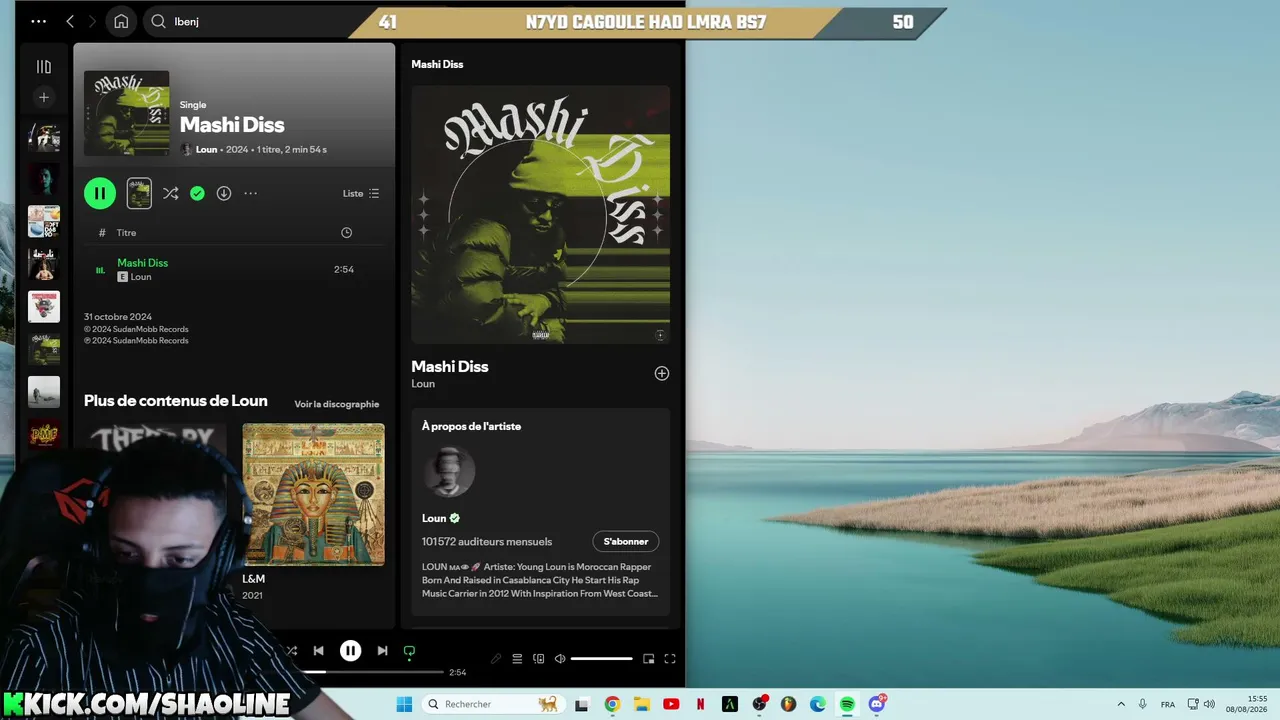Click the L&M album title
The image size is (1280, 720).
click(253, 579)
